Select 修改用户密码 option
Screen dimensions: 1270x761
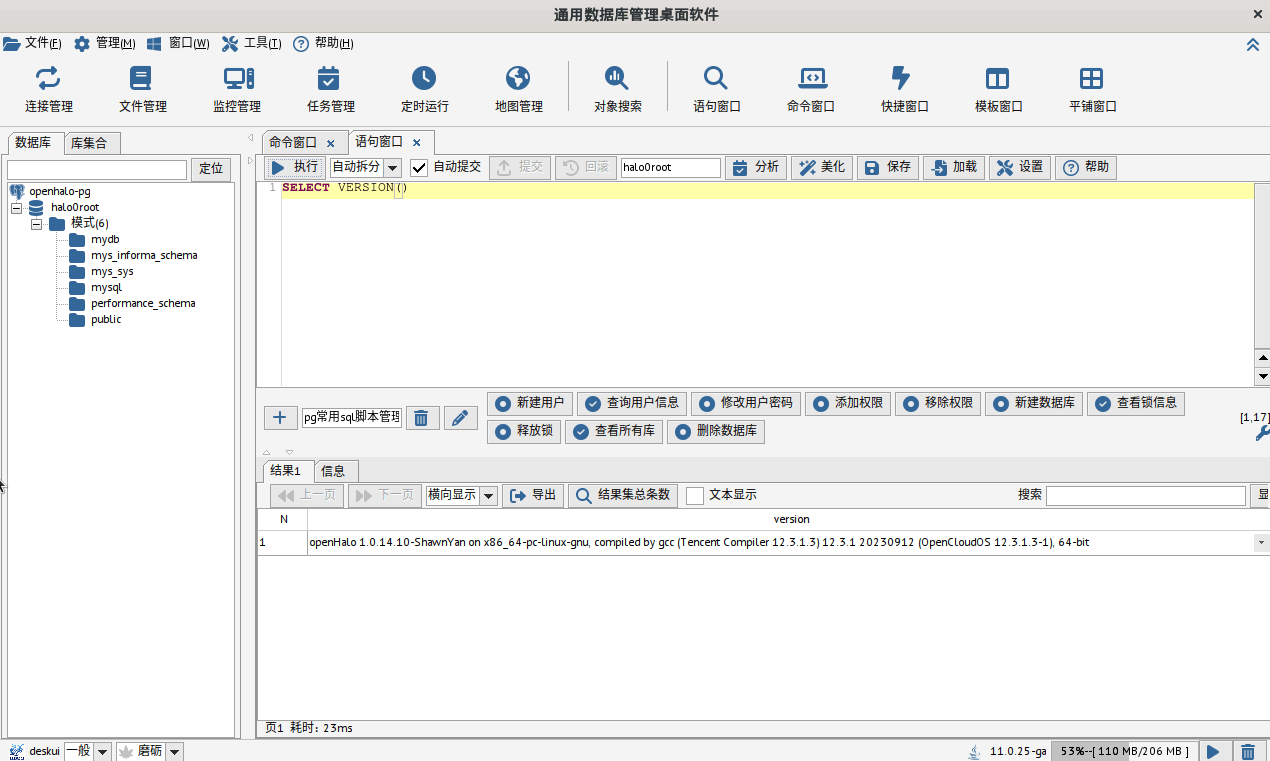tap(746, 403)
